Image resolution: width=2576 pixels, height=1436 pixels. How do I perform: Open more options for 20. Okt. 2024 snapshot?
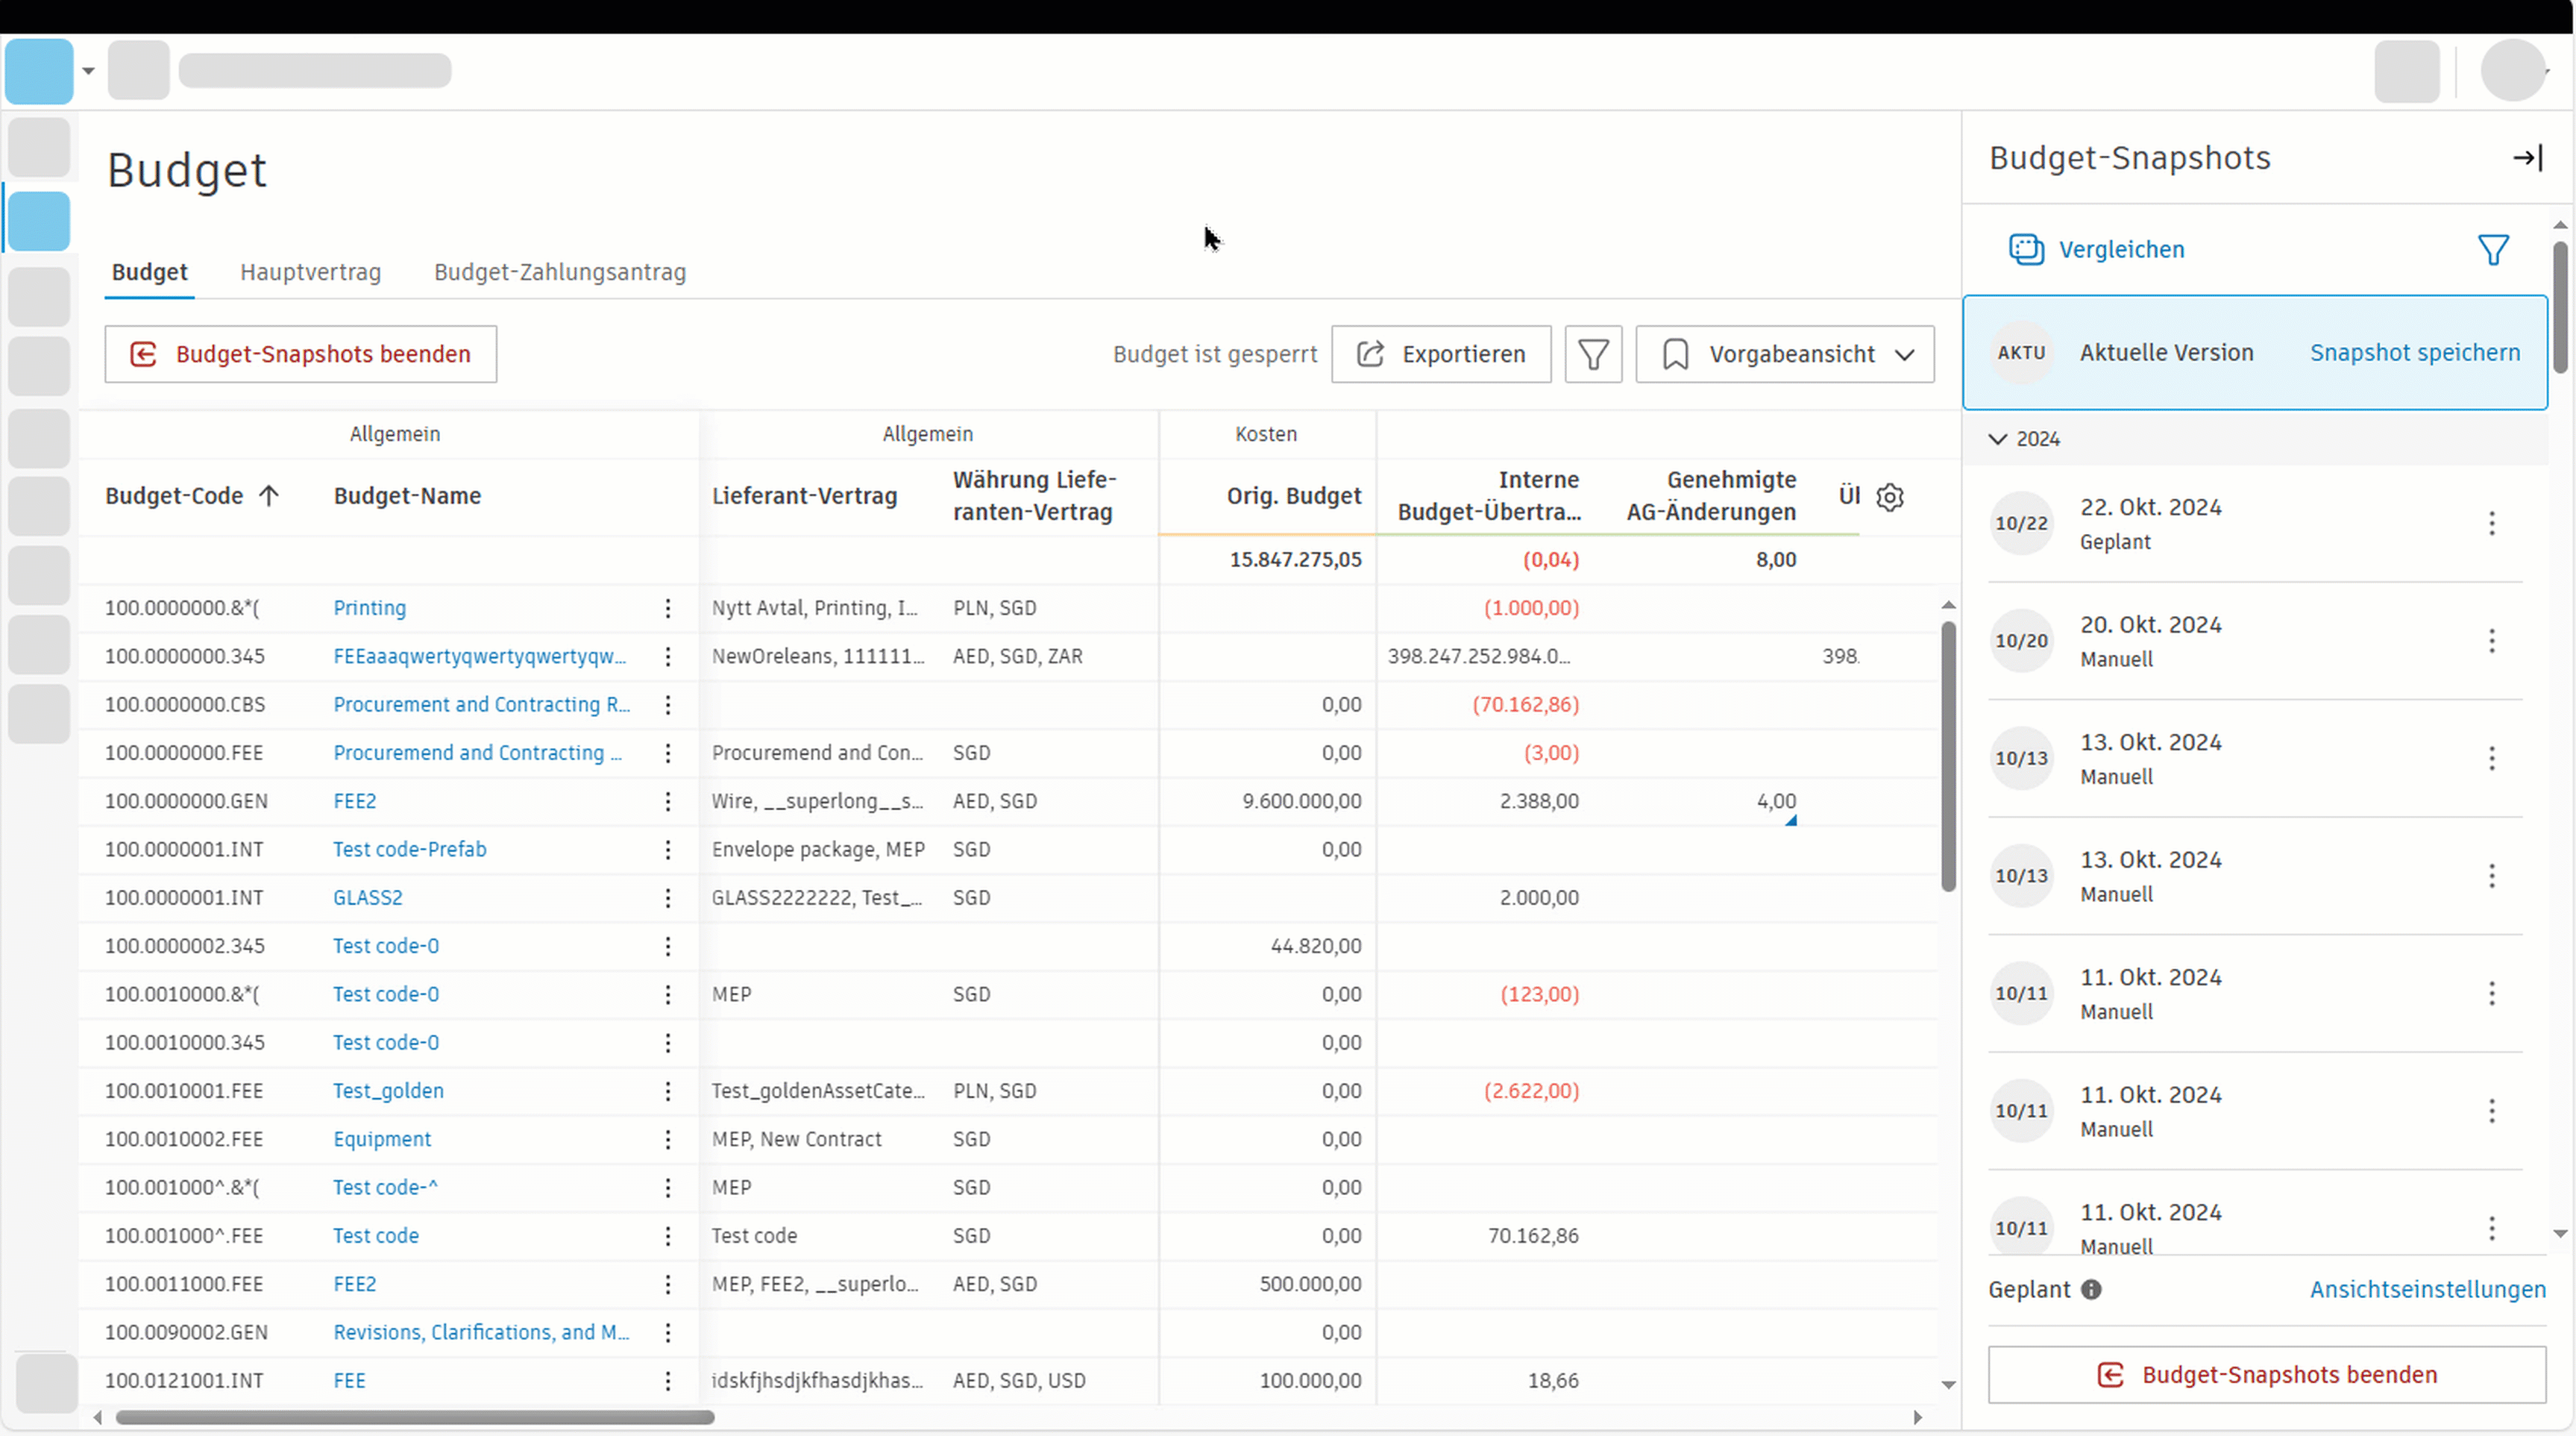tap(2491, 641)
